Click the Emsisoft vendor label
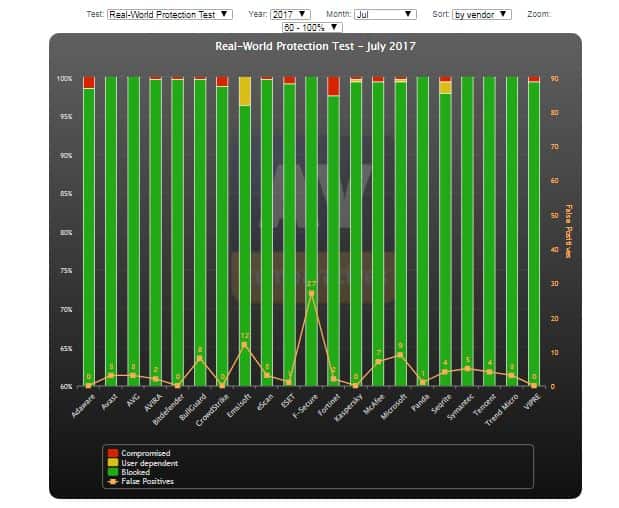This screenshot has width=619, height=508. (x=239, y=405)
